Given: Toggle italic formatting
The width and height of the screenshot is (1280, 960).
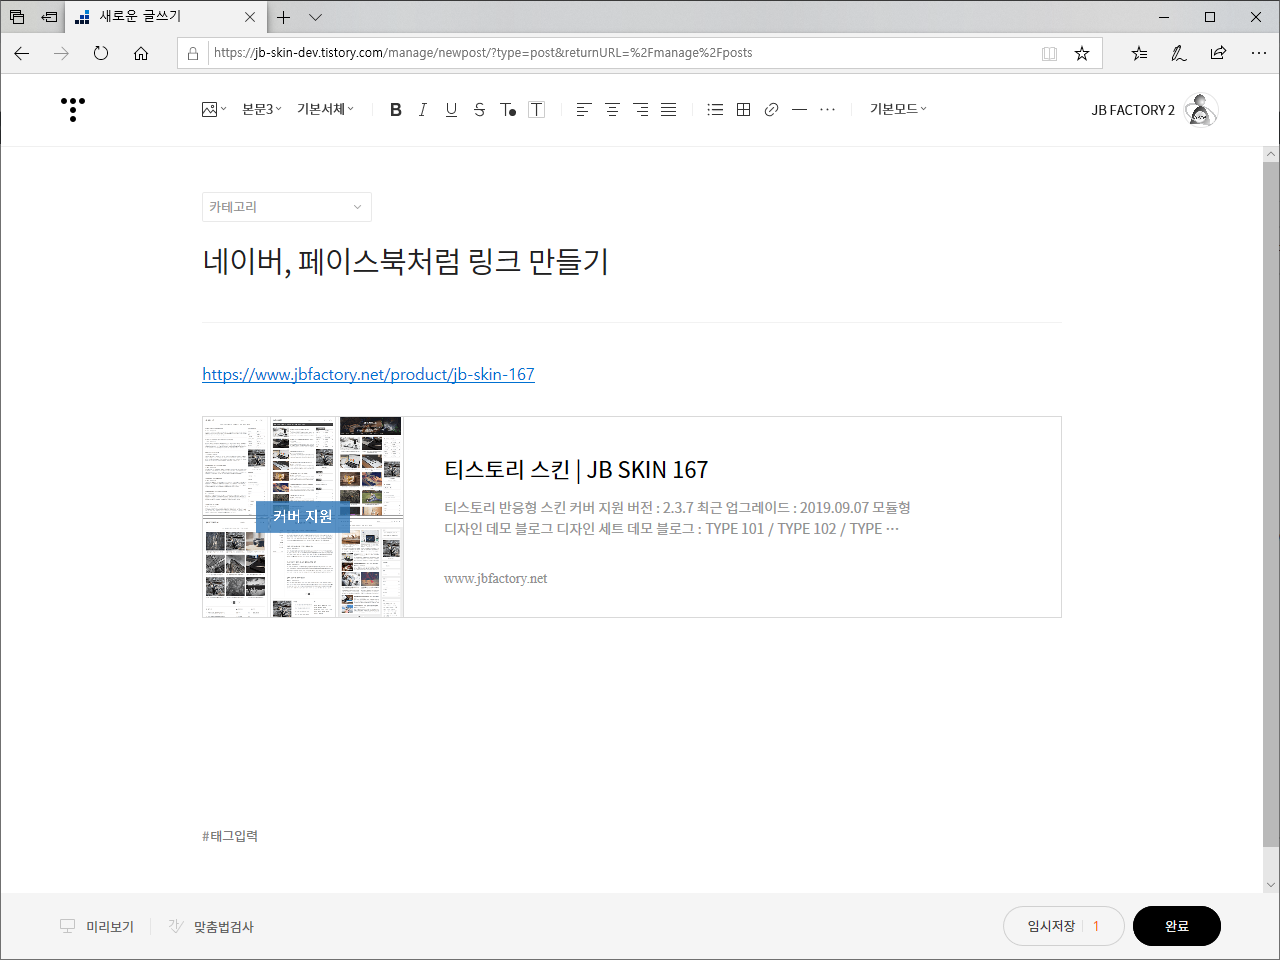Looking at the screenshot, I should coord(423,109).
